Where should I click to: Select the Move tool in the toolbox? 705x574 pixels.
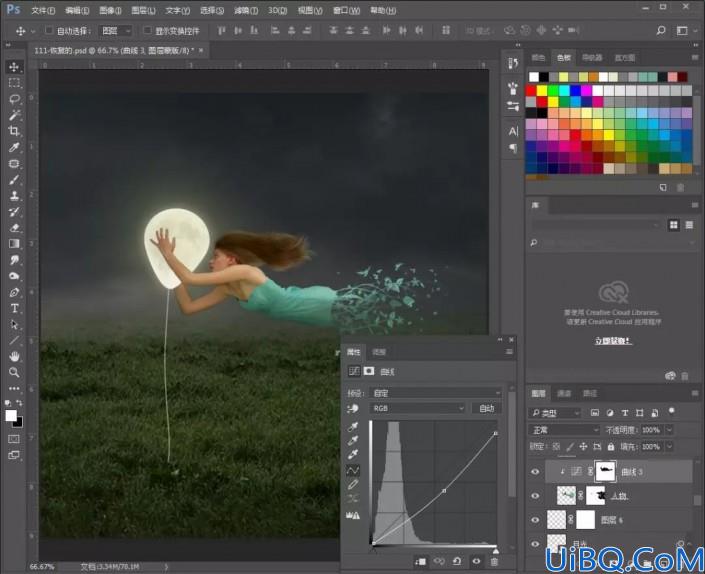coord(14,67)
